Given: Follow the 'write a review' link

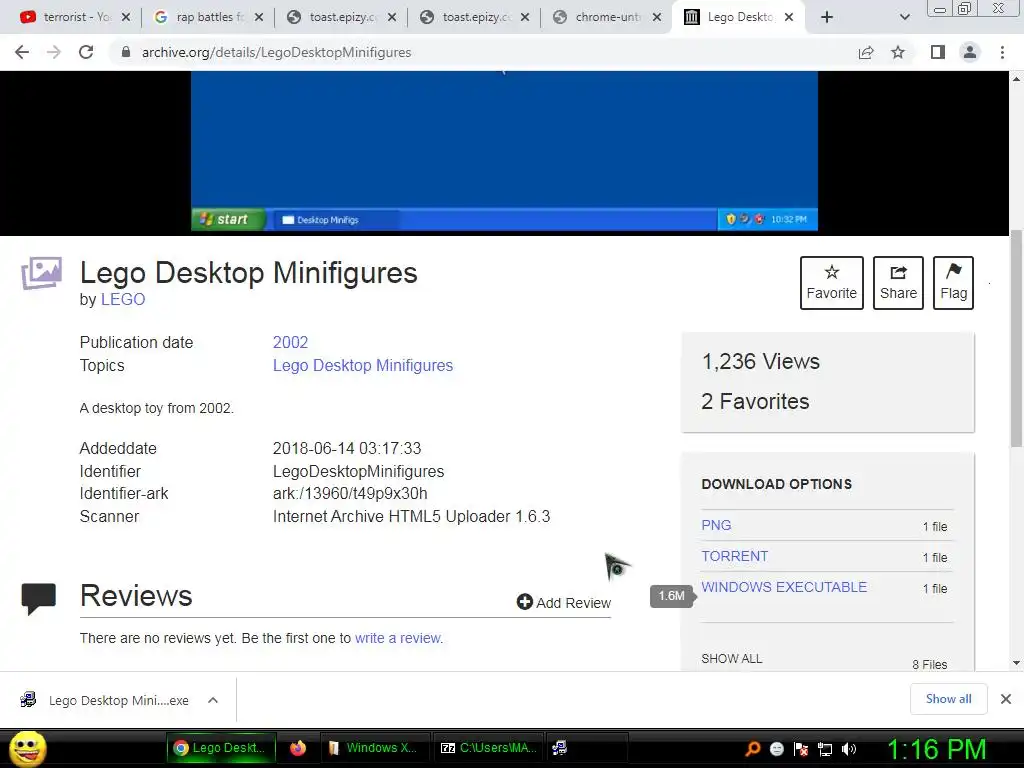Looking at the screenshot, I should (398, 638).
